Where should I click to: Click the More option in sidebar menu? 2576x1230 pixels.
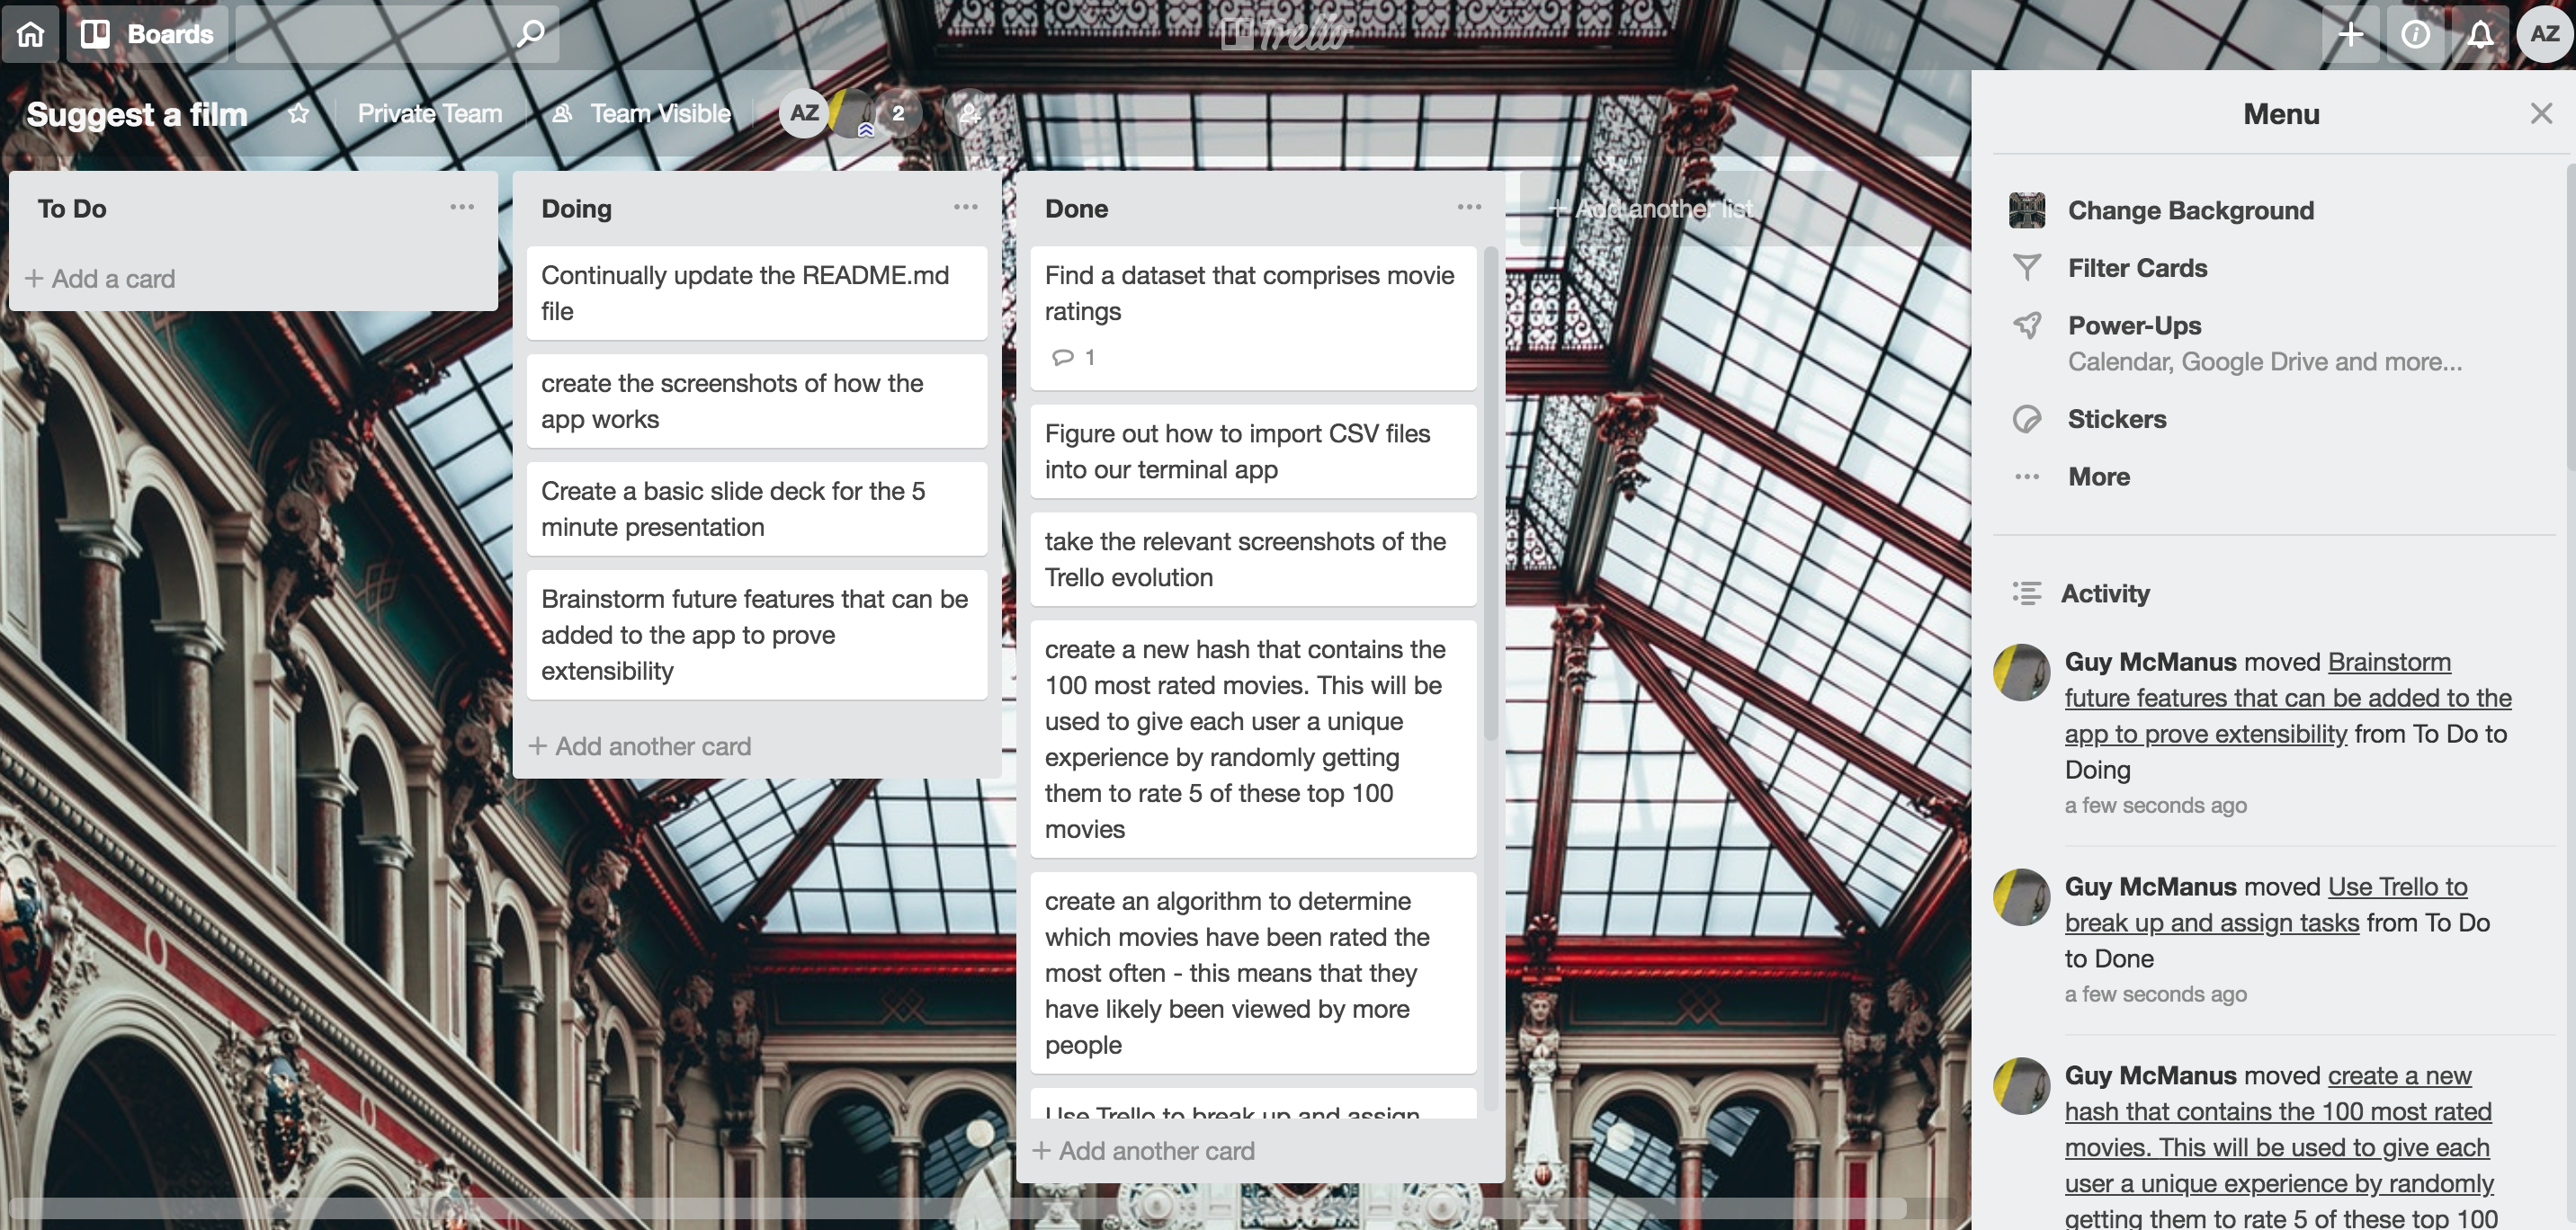(x=2099, y=477)
